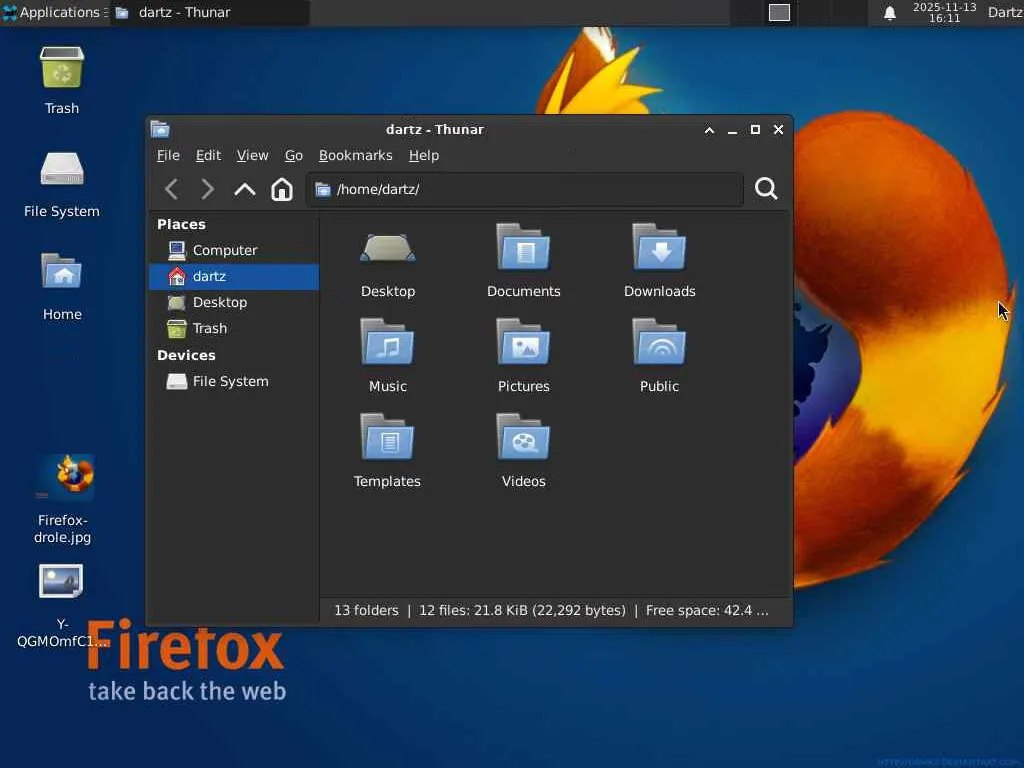Open the Desktop folder in file pane
1024x768 pixels.
pos(388,261)
